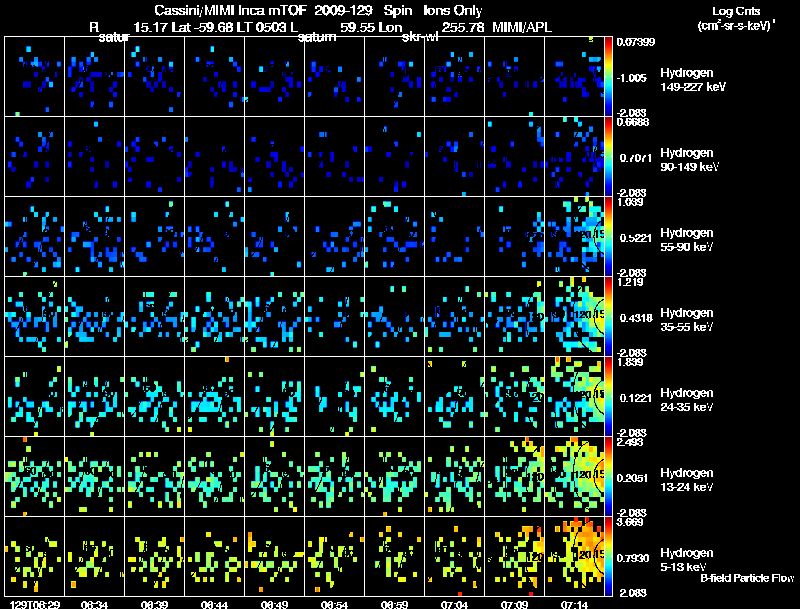The height and width of the screenshot is (609, 800).
Task: Select the '0.1221' colorbar midpoint value
Action: (635, 398)
